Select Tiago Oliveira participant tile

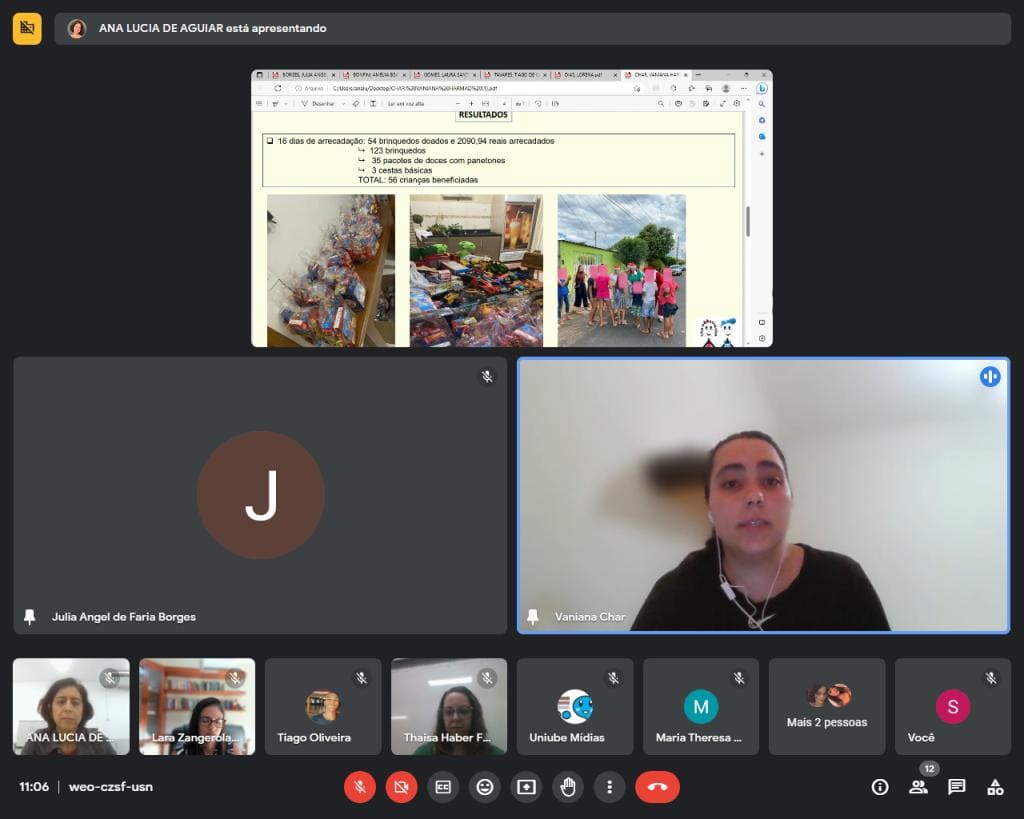tap(323, 707)
